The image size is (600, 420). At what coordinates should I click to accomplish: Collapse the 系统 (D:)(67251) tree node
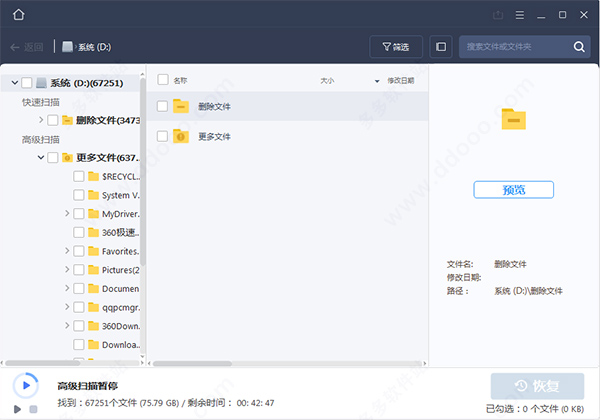(x=15, y=83)
